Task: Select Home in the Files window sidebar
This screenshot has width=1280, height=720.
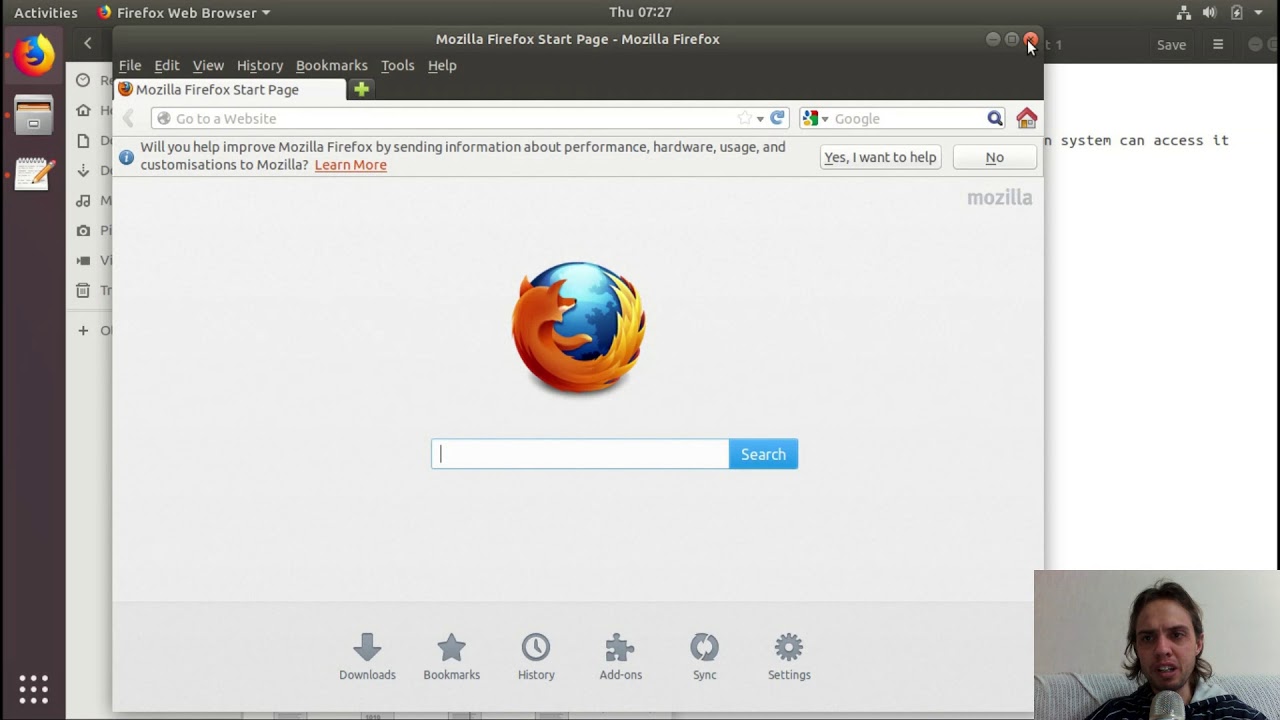Action: click(x=83, y=110)
